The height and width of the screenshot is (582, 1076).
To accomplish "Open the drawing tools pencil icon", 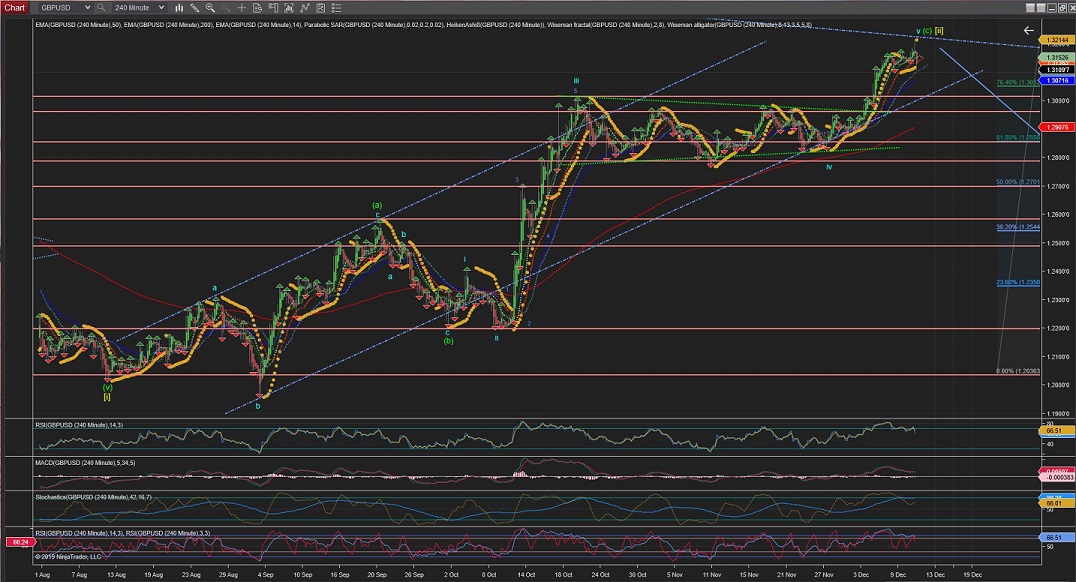I will coord(194,8).
